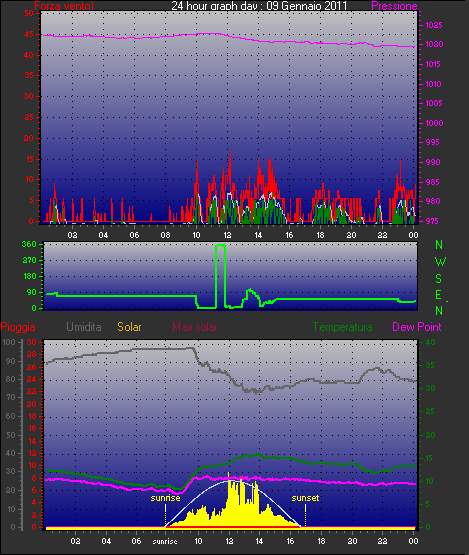The image size is (469, 555).
Task: Click the Umidita legend label
Action: pyautogui.click(x=84, y=327)
